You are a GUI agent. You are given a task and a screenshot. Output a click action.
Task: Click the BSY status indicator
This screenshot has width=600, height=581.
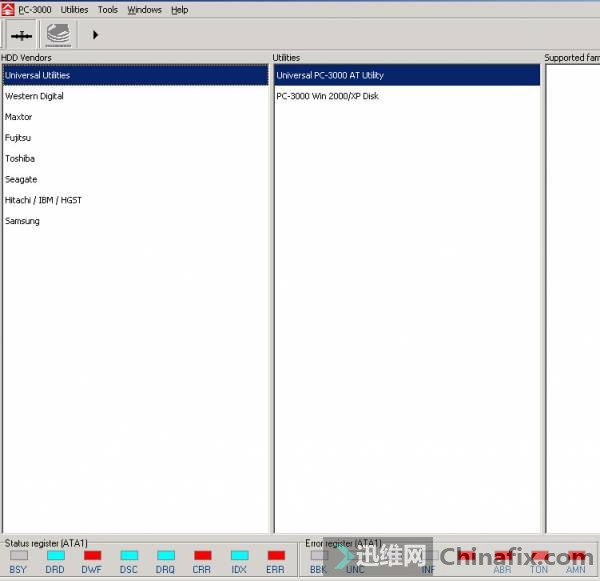[18, 555]
